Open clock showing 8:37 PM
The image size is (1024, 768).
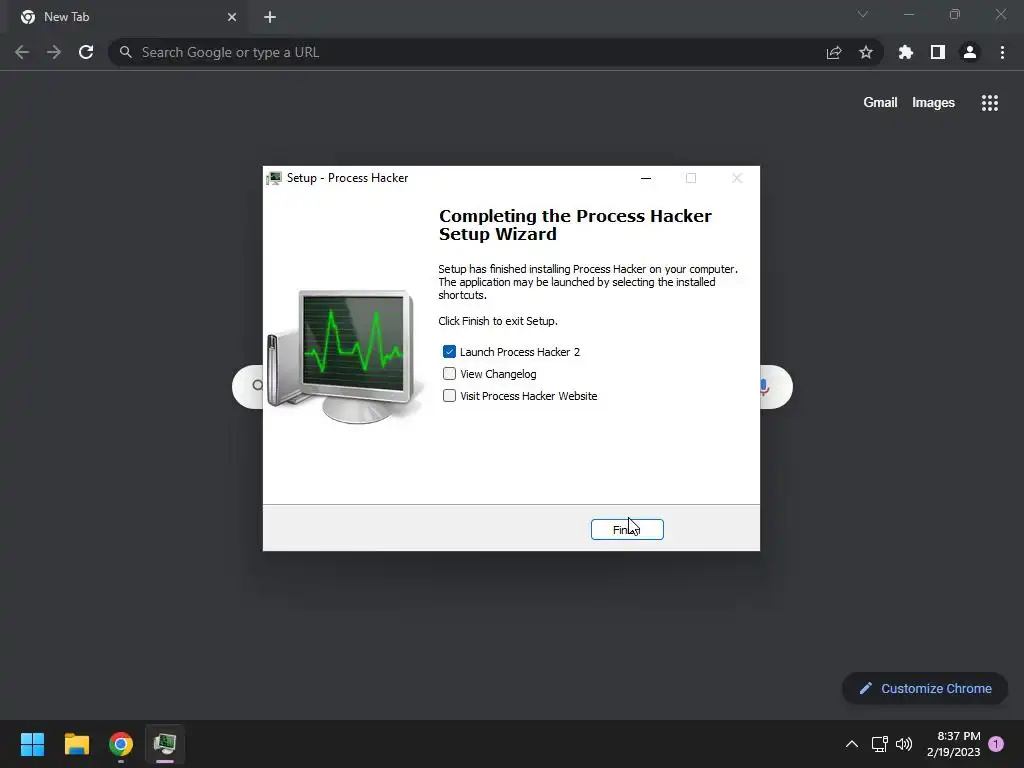(953, 744)
